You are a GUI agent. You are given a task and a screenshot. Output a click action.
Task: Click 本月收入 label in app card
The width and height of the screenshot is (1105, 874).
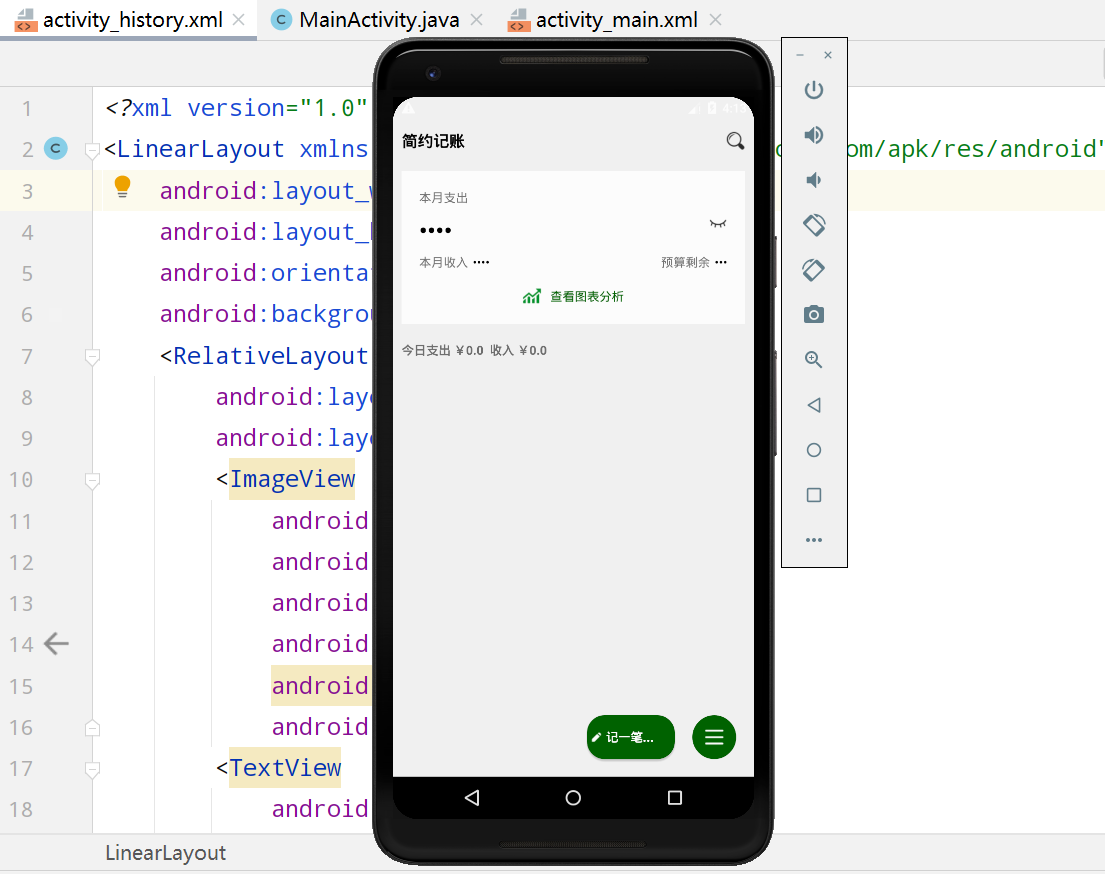[x=443, y=262]
